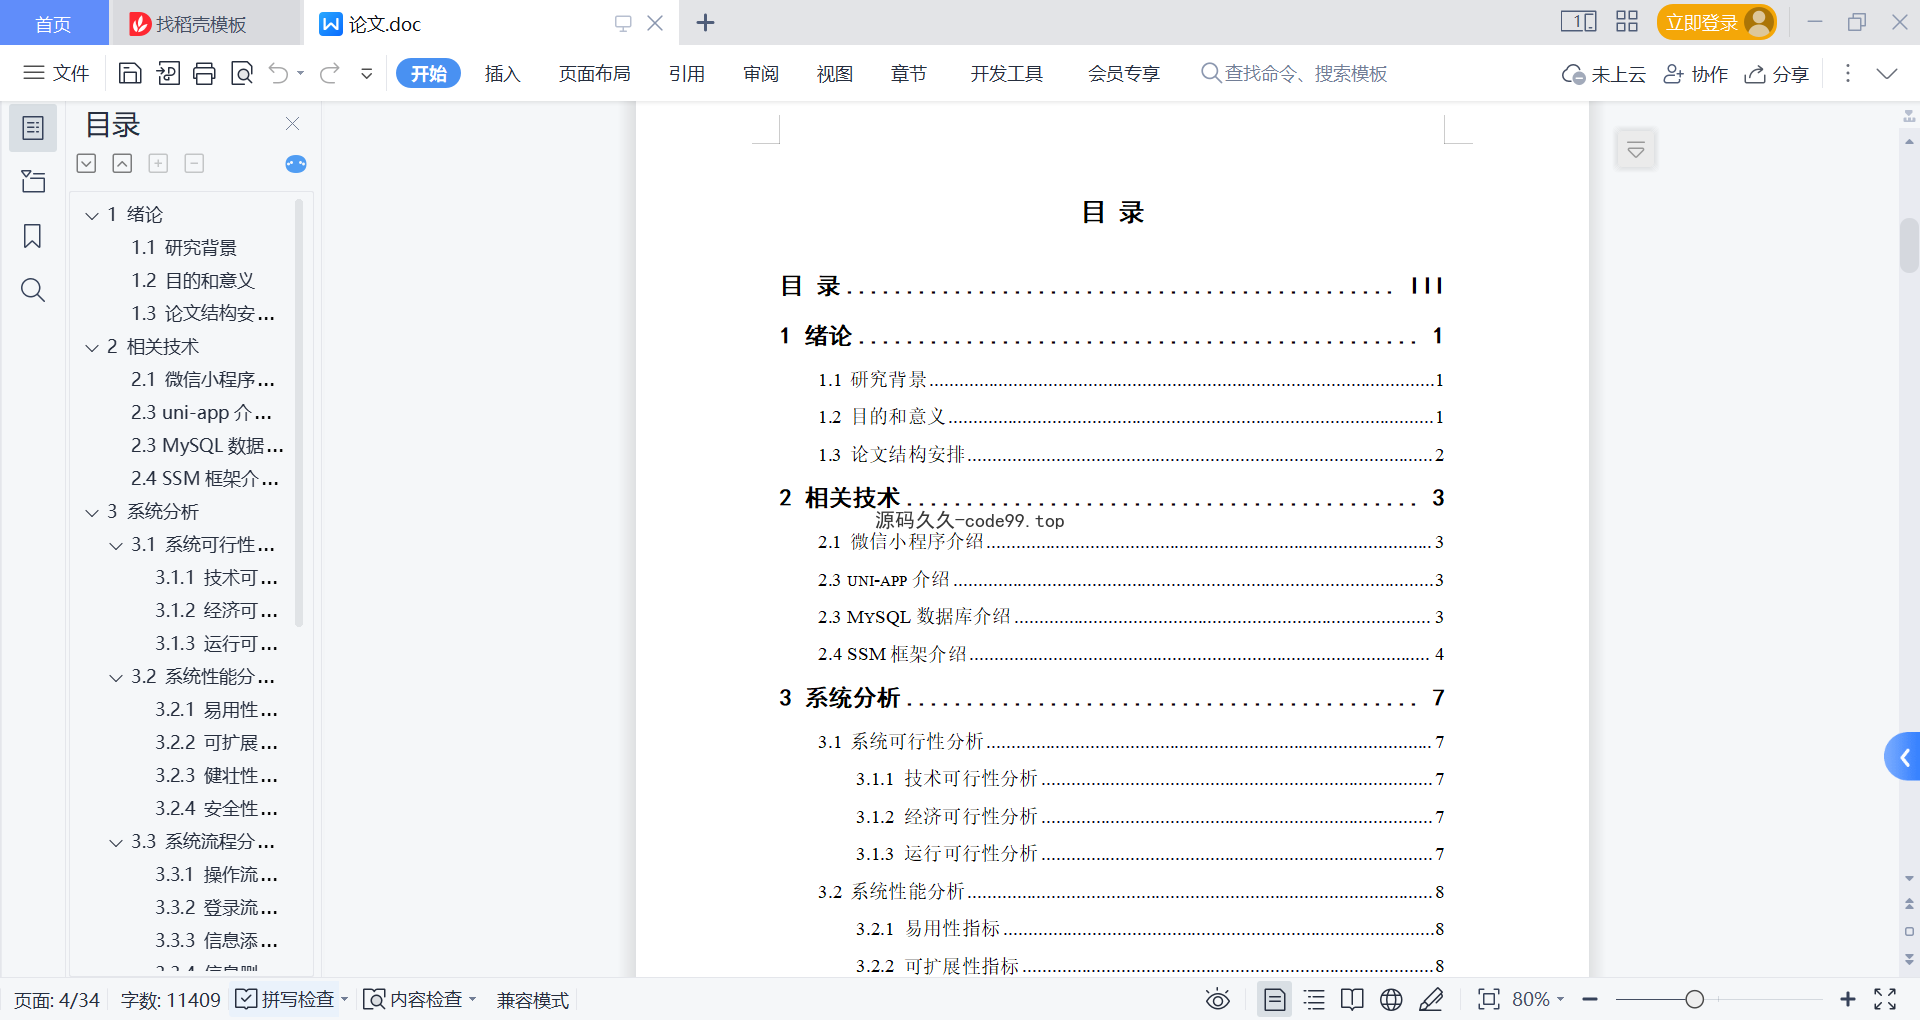
Task: Toggle eye protection mode icon
Action: click(x=1218, y=999)
